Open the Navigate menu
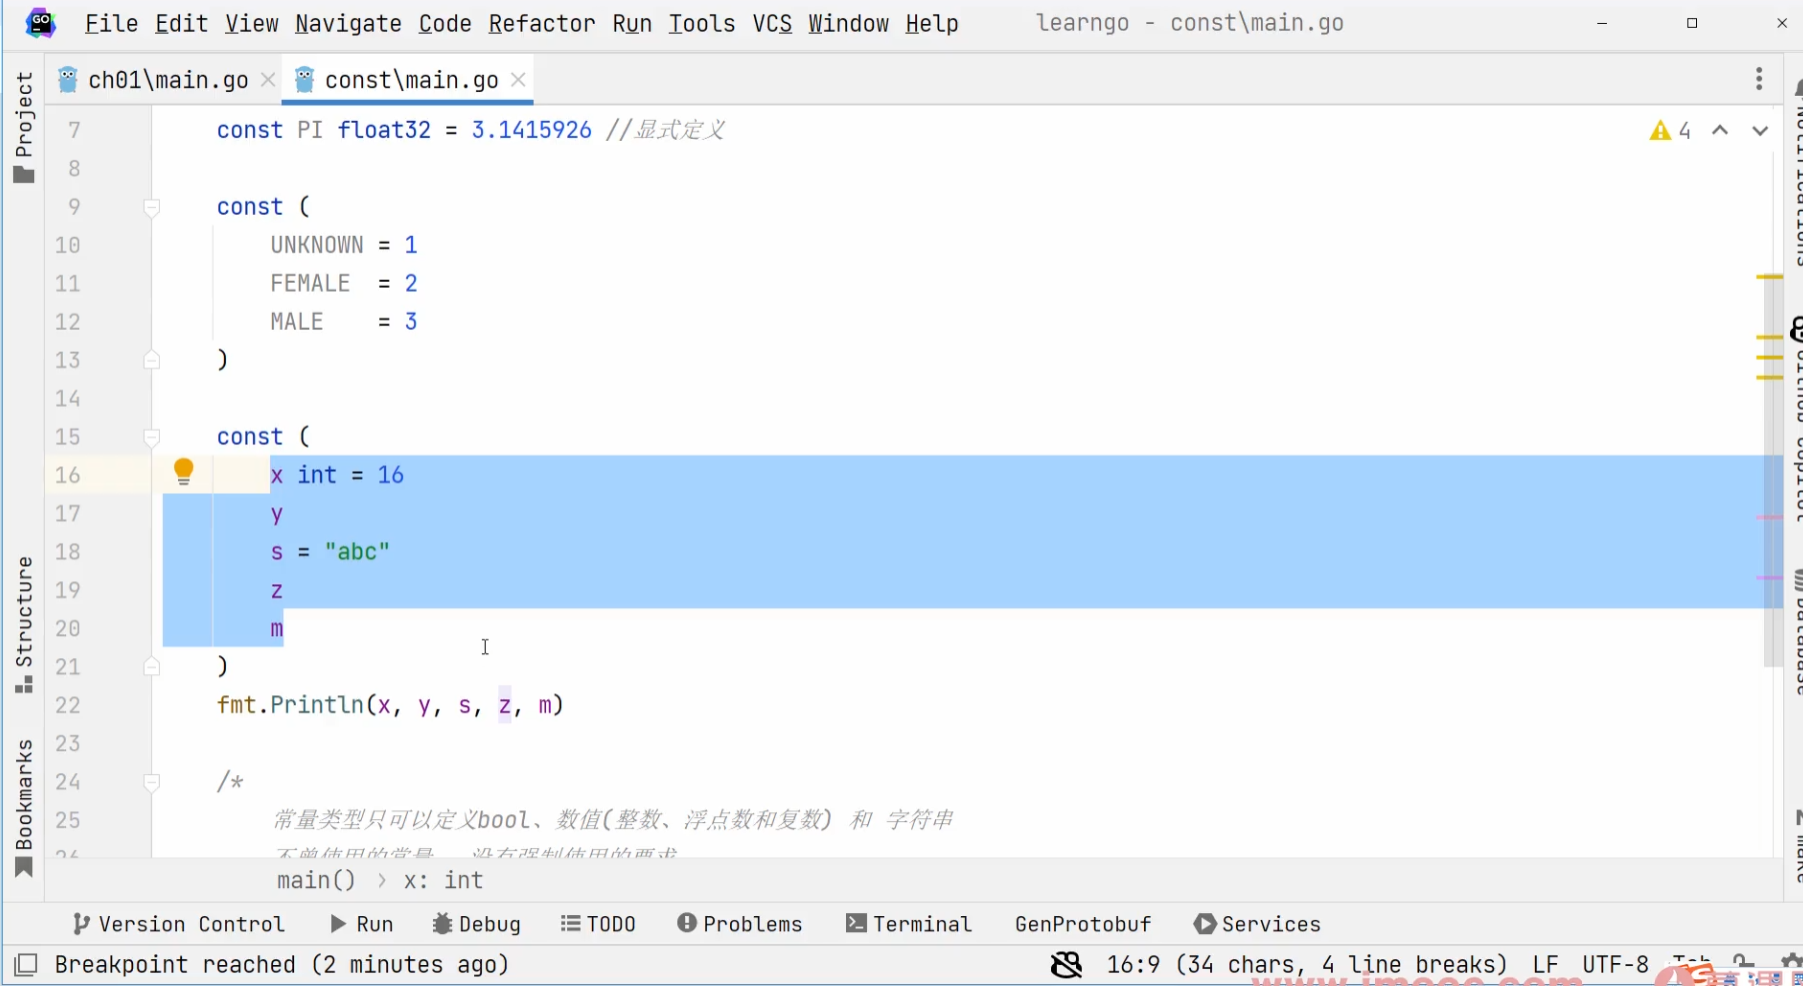 [348, 23]
